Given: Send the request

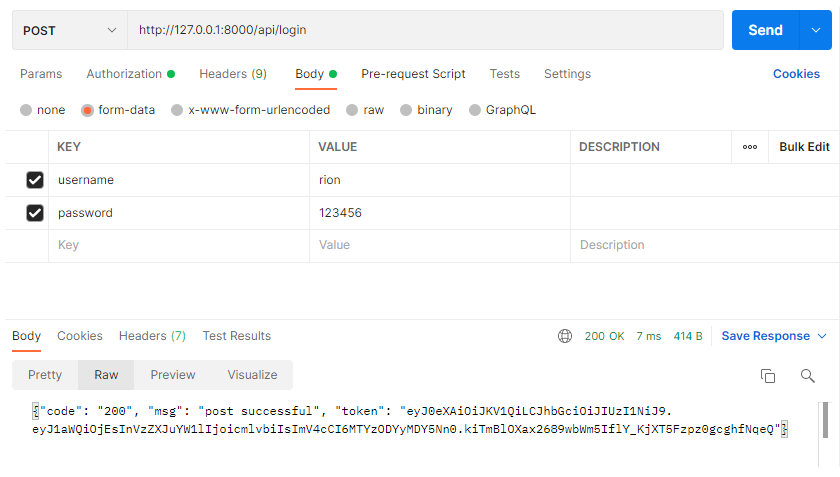Looking at the screenshot, I should [765, 30].
